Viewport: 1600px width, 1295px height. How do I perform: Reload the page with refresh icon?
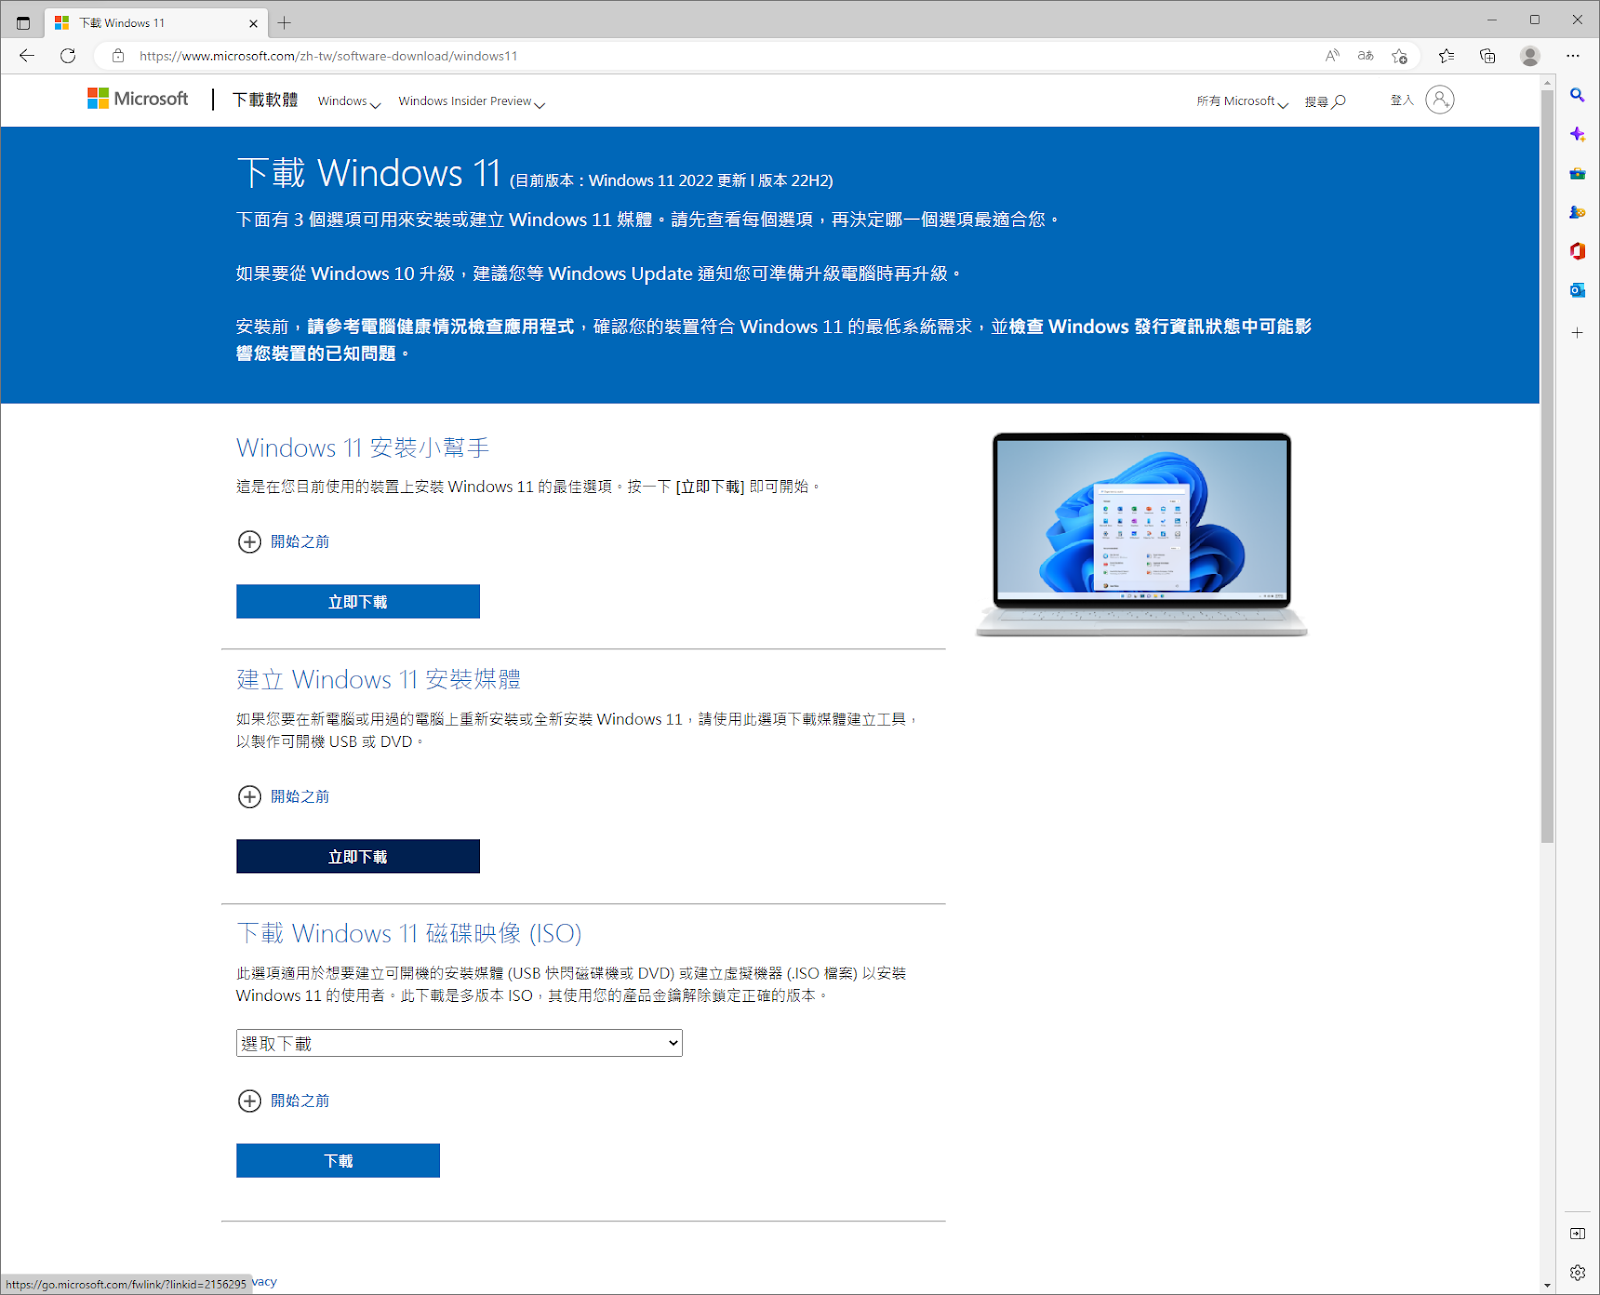pyautogui.click(x=68, y=56)
